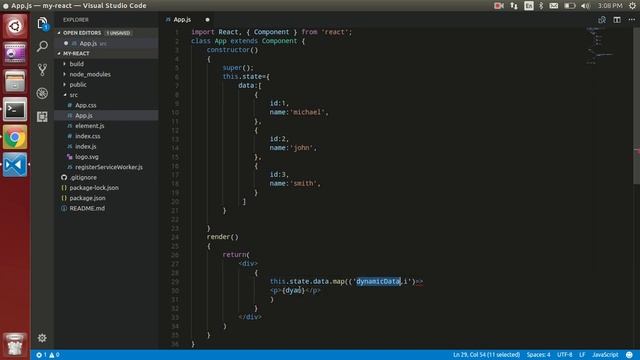Open the Debug view in activity bar
The image size is (640, 360).
click(x=42, y=93)
